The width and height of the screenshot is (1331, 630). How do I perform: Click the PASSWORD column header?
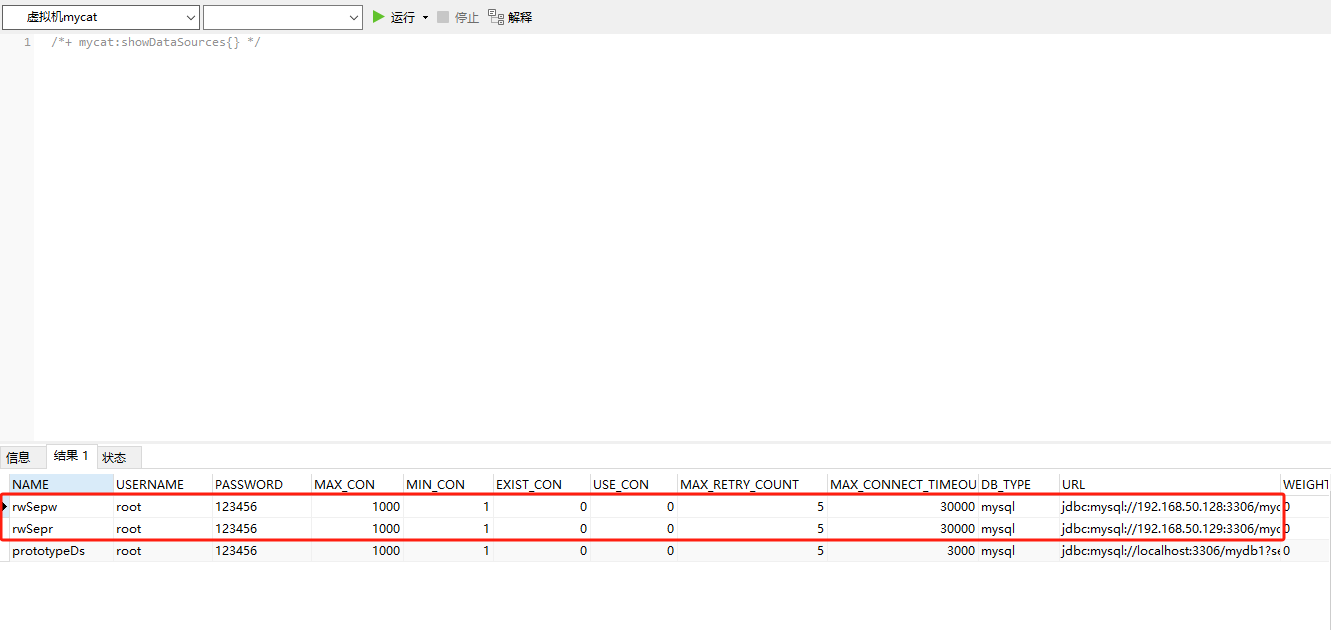[249, 484]
